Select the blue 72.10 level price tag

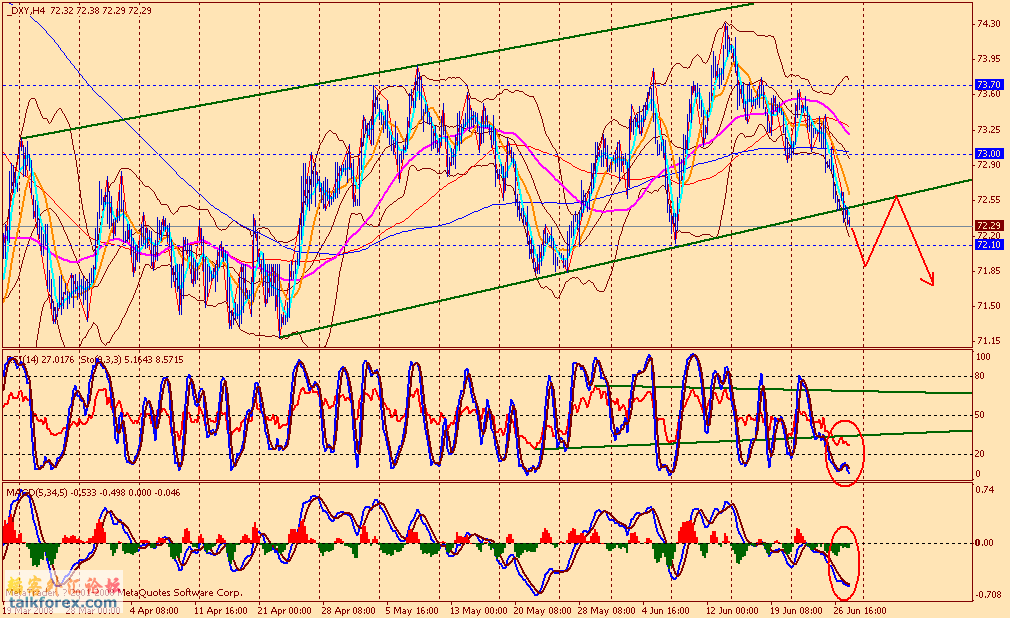pyautogui.click(x=989, y=245)
